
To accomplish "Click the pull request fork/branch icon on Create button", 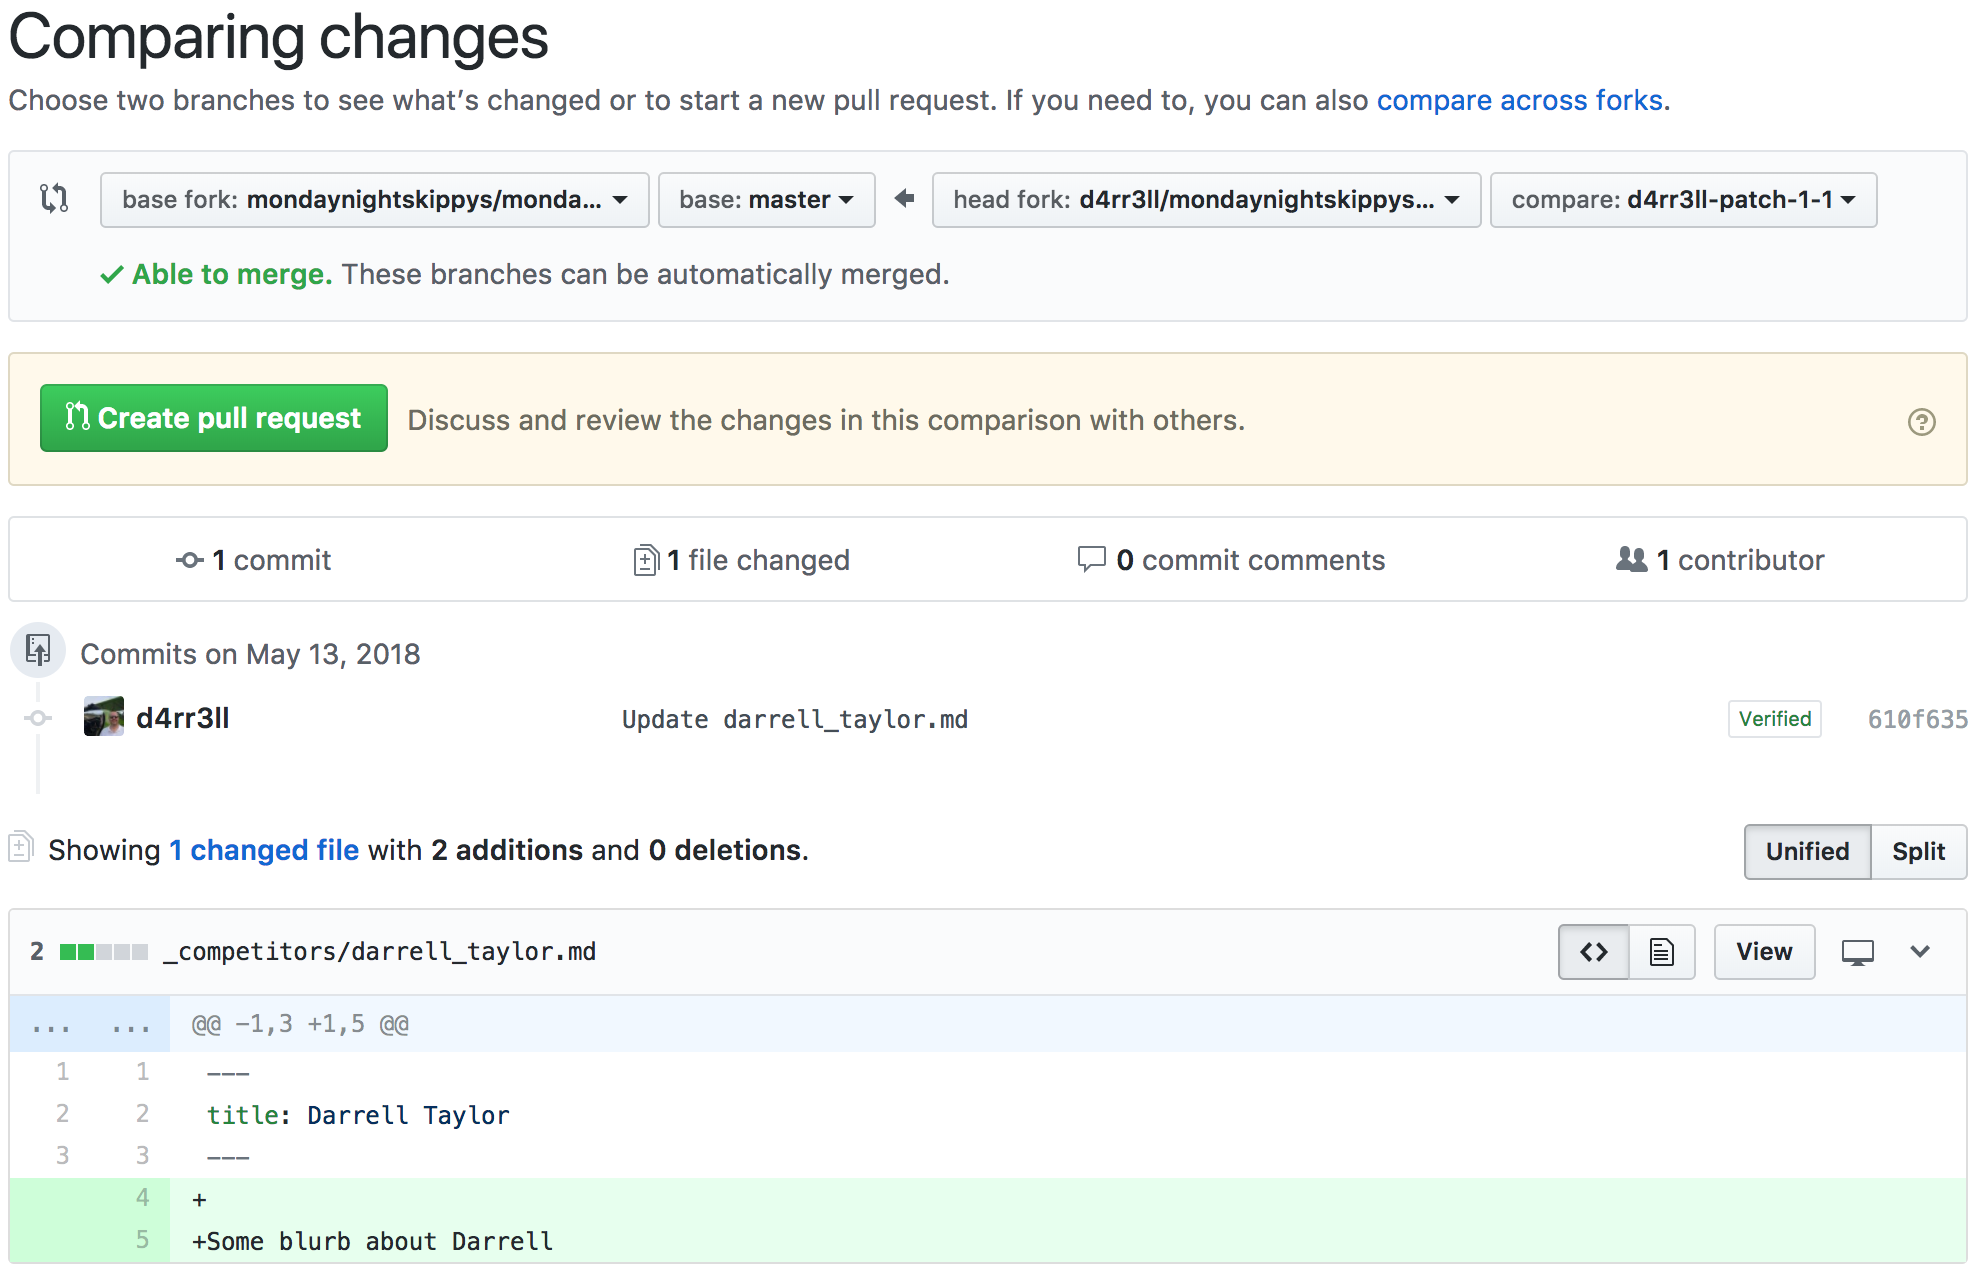I will click(78, 420).
